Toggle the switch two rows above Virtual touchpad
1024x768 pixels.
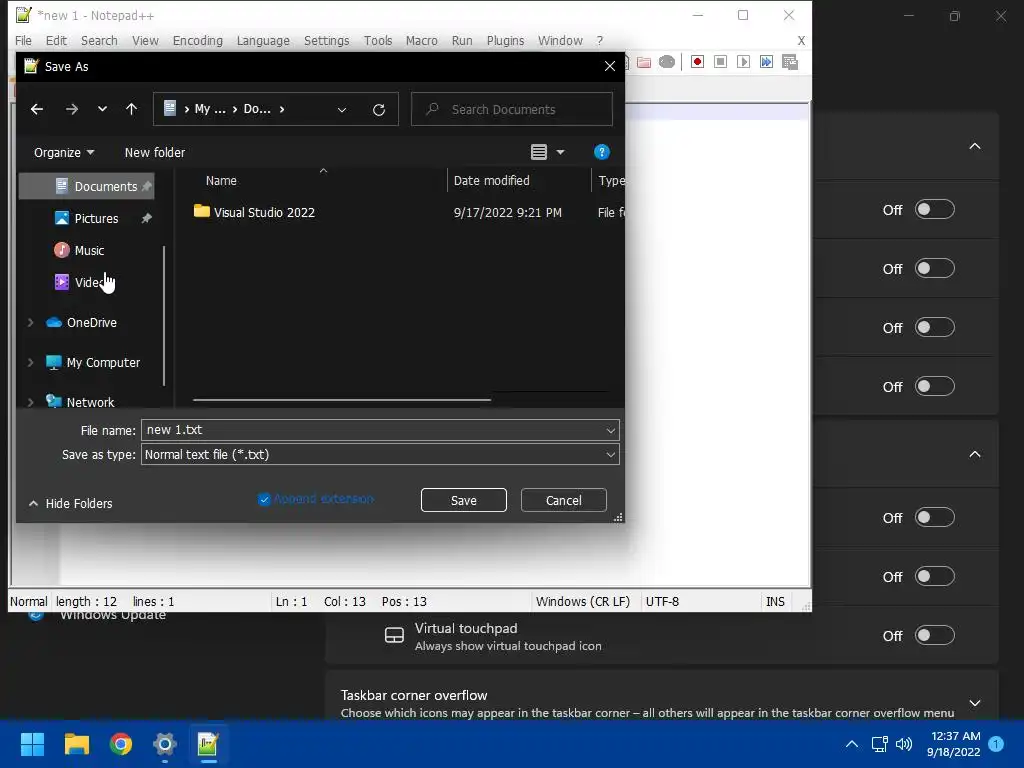pyautogui.click(x=935, y=518)
